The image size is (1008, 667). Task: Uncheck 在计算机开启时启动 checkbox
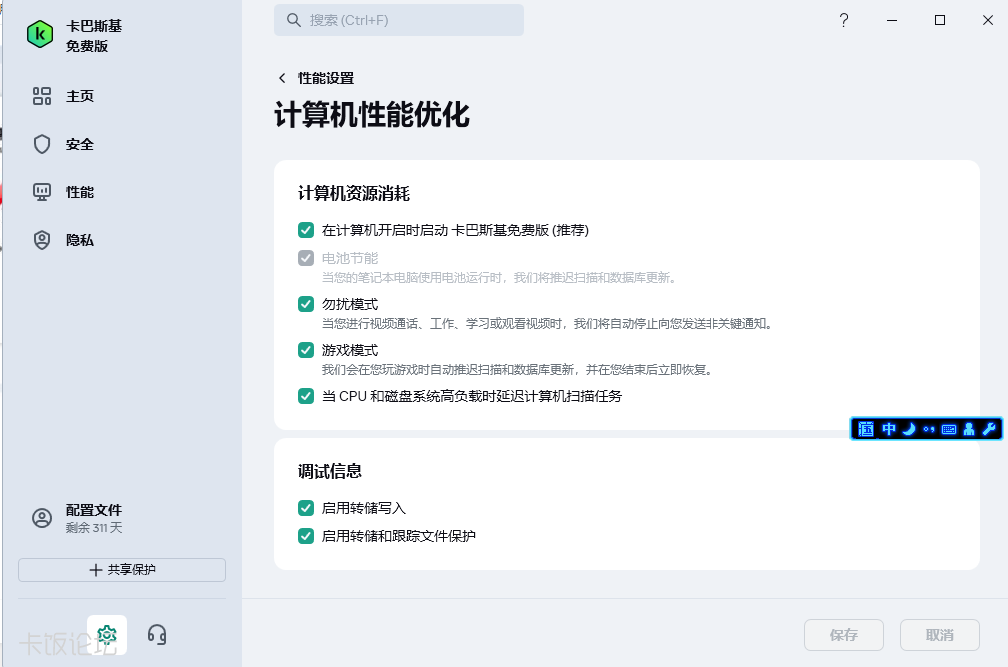[x=306, y=230]
